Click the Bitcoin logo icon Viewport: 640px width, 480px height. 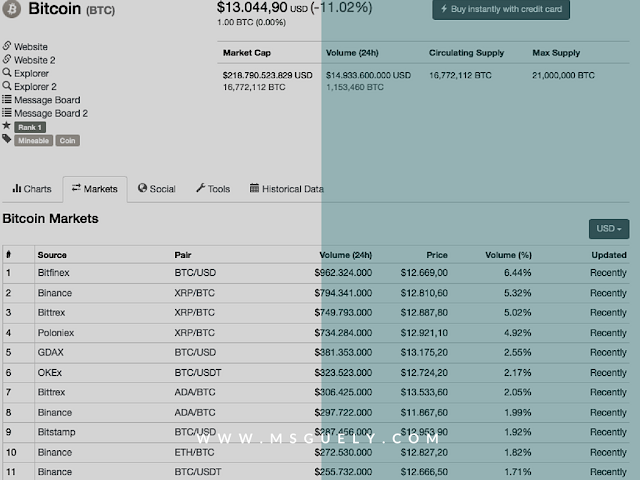[x=12, y=9]
